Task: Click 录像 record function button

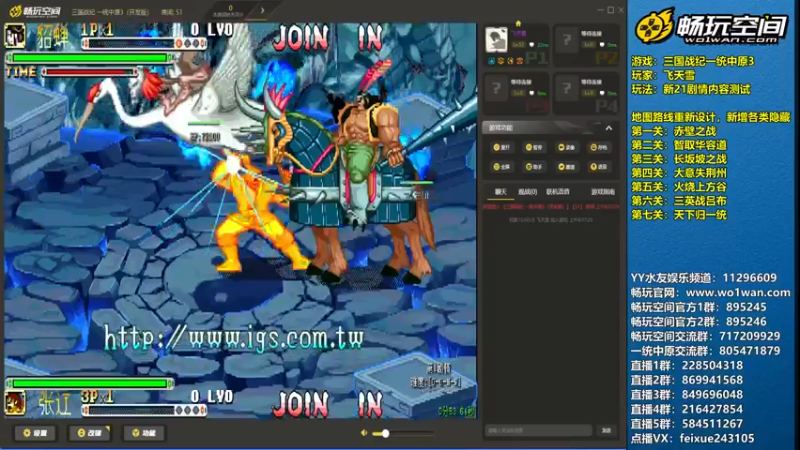Action: coord(566,147)
